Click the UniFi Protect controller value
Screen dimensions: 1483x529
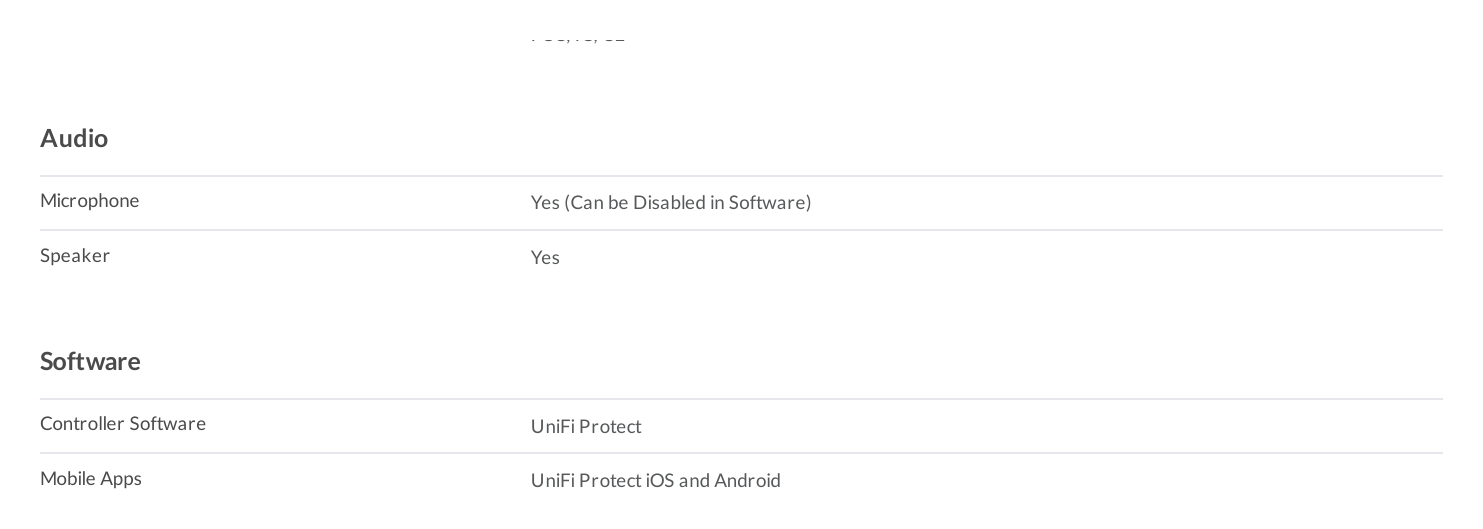tap(586, 427)
